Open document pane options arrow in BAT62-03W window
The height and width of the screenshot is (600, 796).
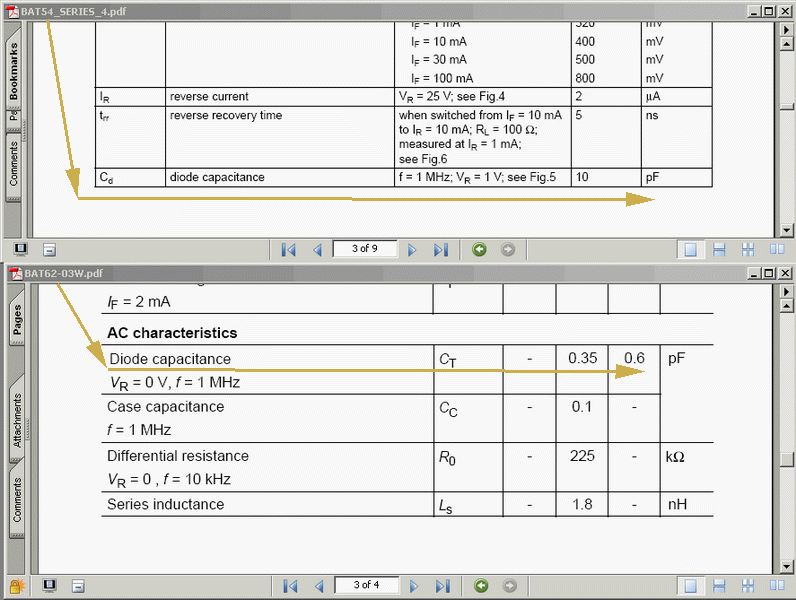click(786, 291)
